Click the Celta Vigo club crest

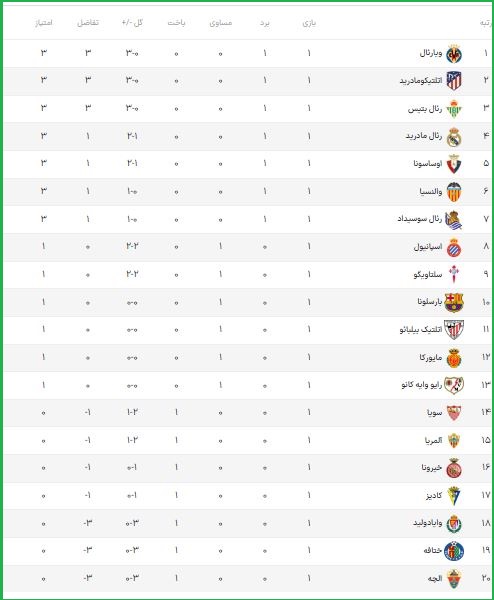pos(454,275)
